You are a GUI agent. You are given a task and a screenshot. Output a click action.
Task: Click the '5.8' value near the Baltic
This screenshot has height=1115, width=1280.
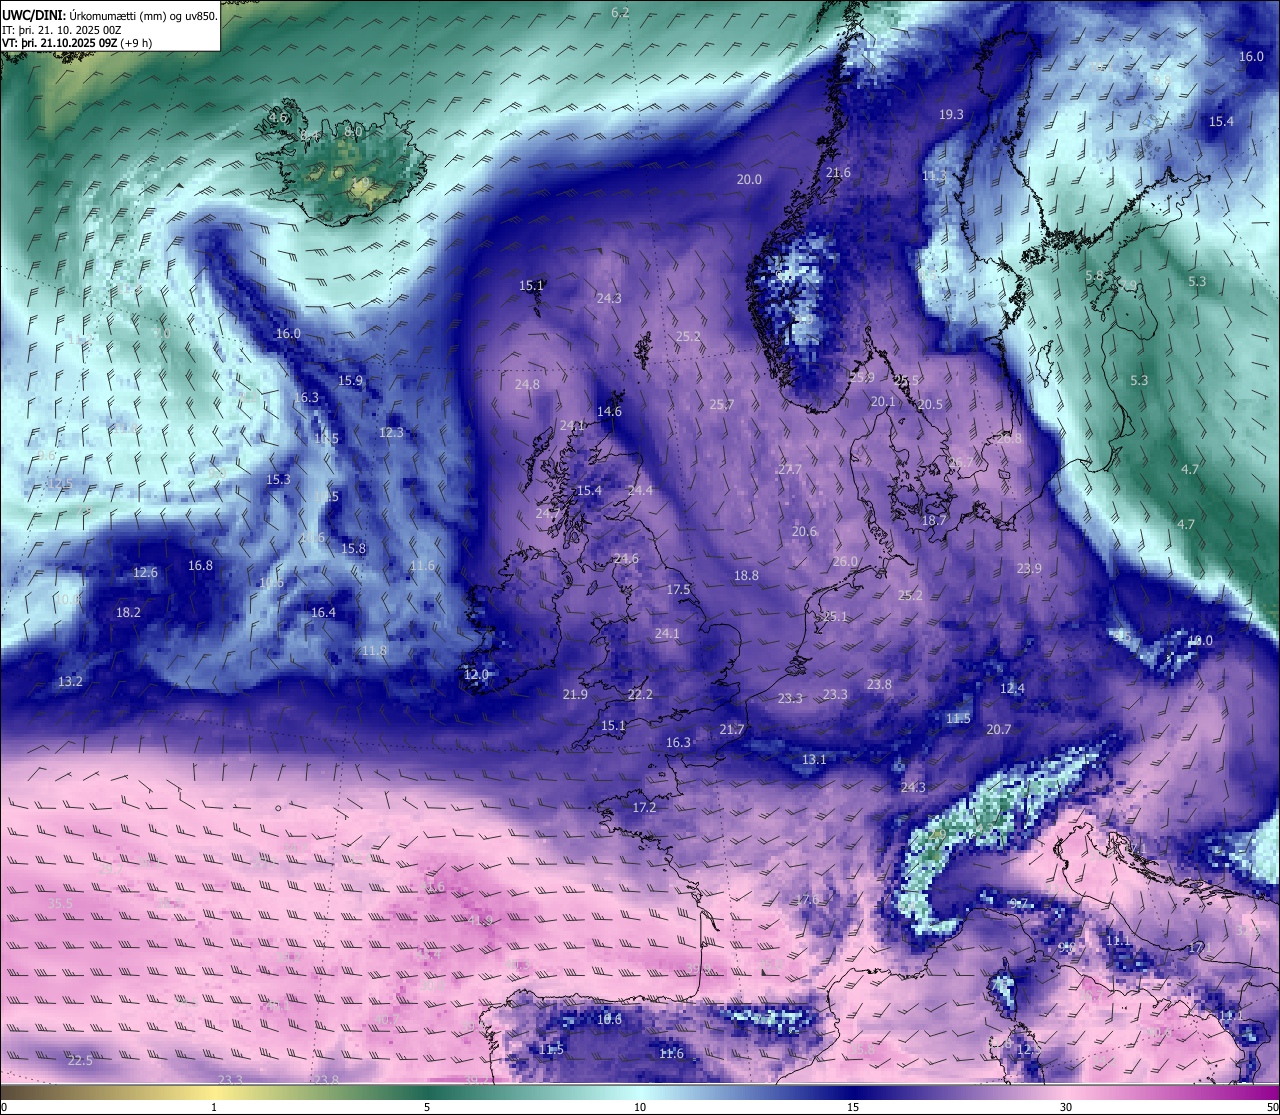[x=1095, y=276]
